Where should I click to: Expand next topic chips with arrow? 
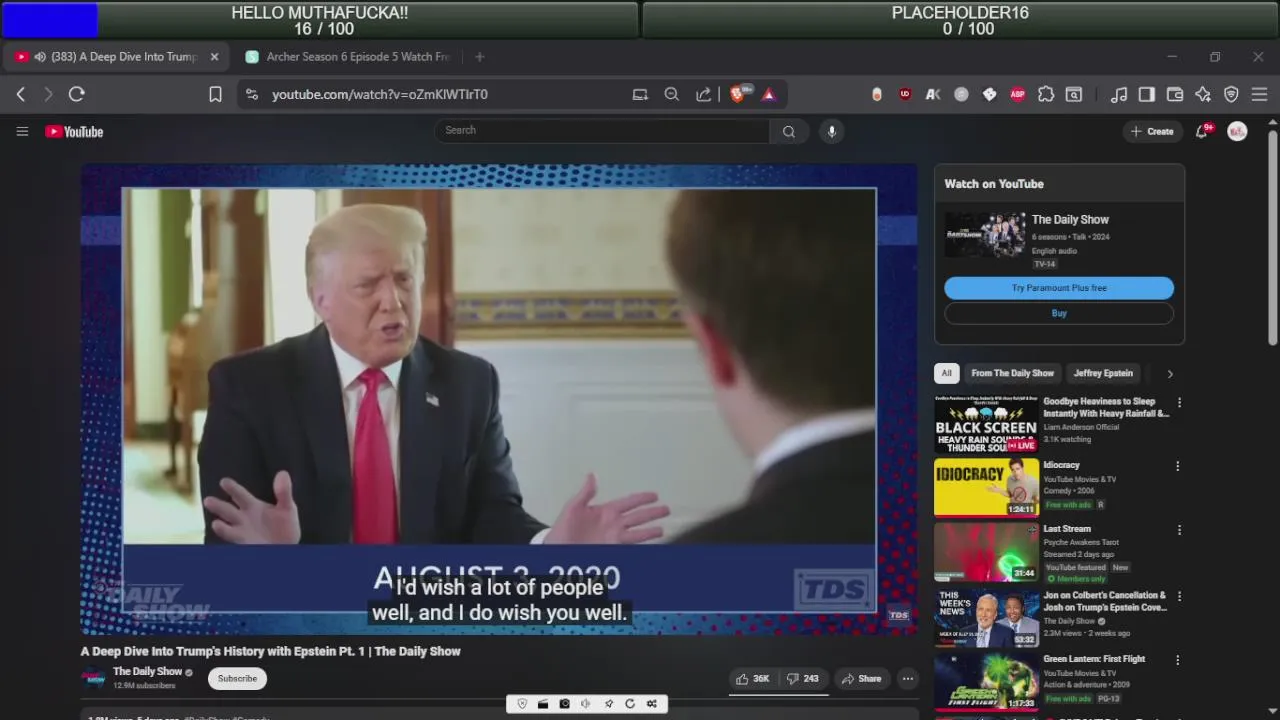[1169, 373]
